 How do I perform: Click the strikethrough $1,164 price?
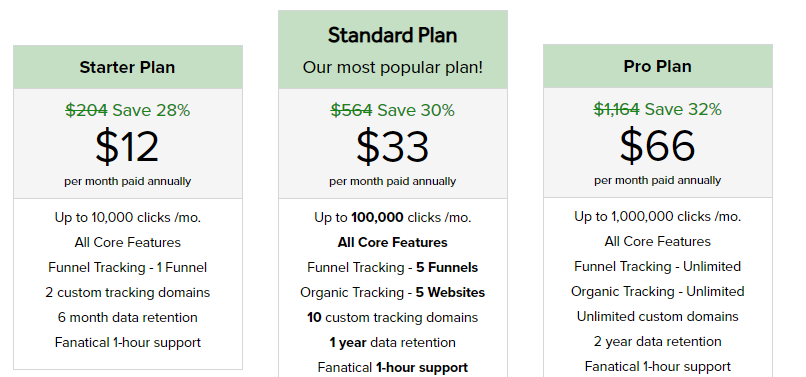(616, 109)
